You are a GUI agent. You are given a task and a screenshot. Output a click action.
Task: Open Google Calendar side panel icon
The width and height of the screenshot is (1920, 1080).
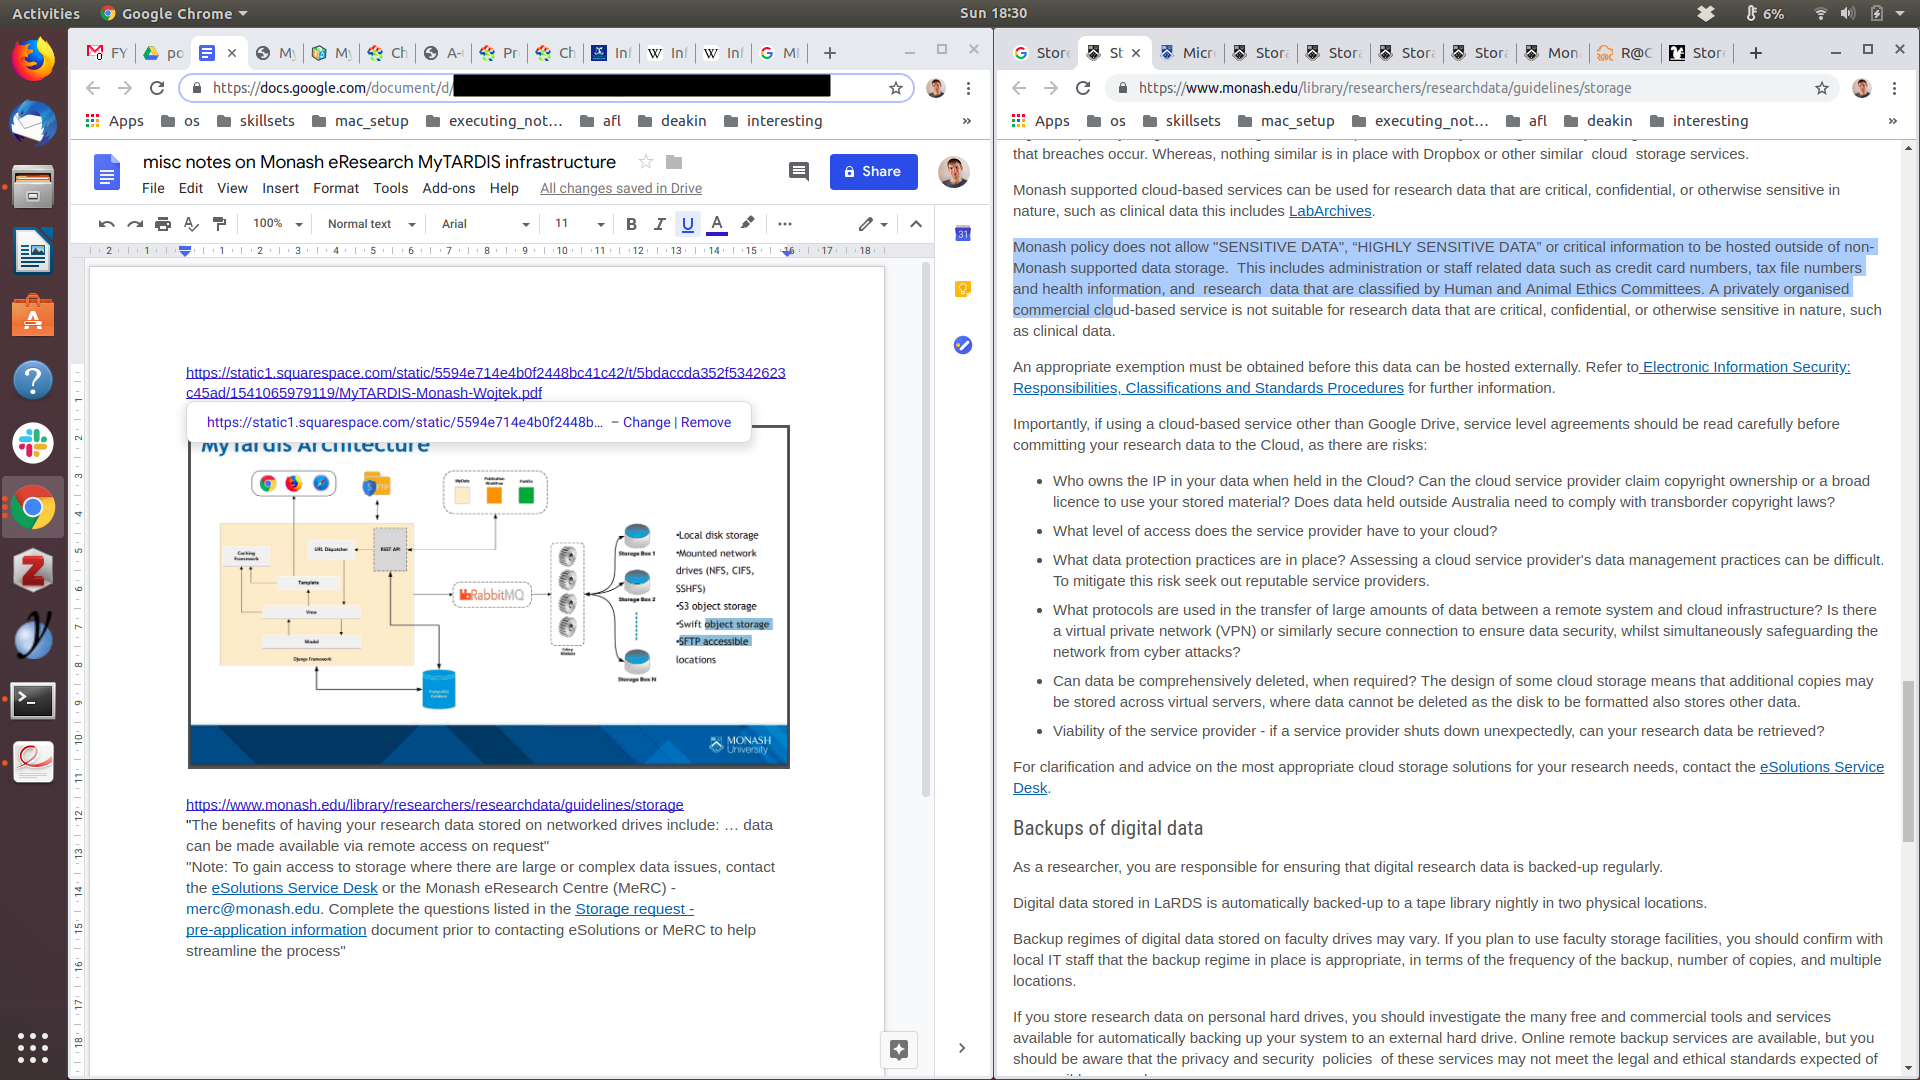962,233
